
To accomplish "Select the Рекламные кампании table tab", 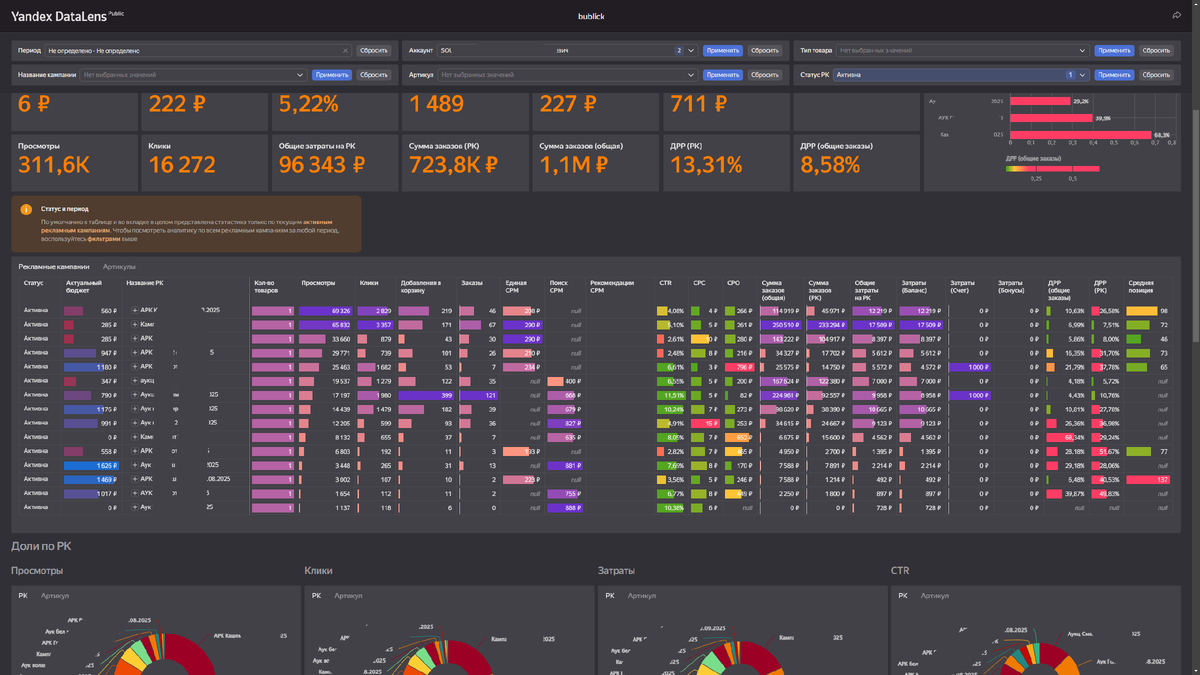I will (56, 267).
